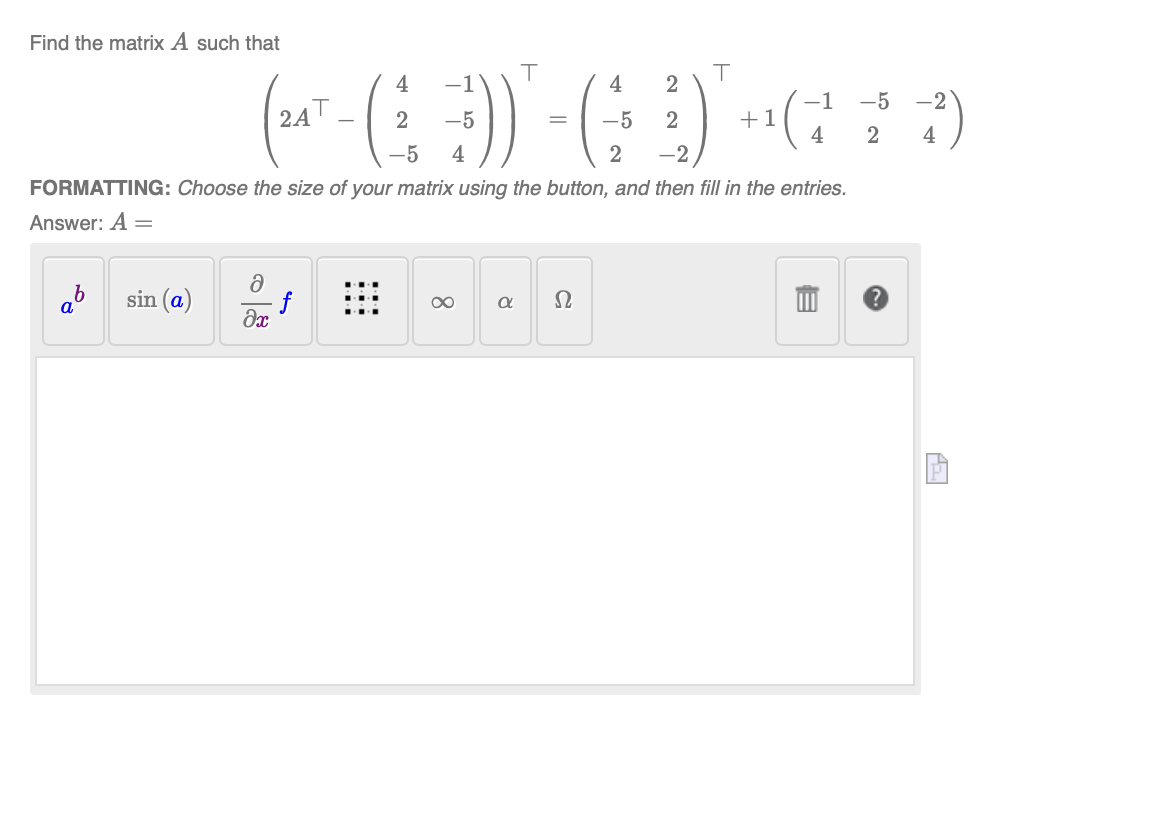Open the superscript/exponent template button
The image size is (1166, 814).
[73, 301]
